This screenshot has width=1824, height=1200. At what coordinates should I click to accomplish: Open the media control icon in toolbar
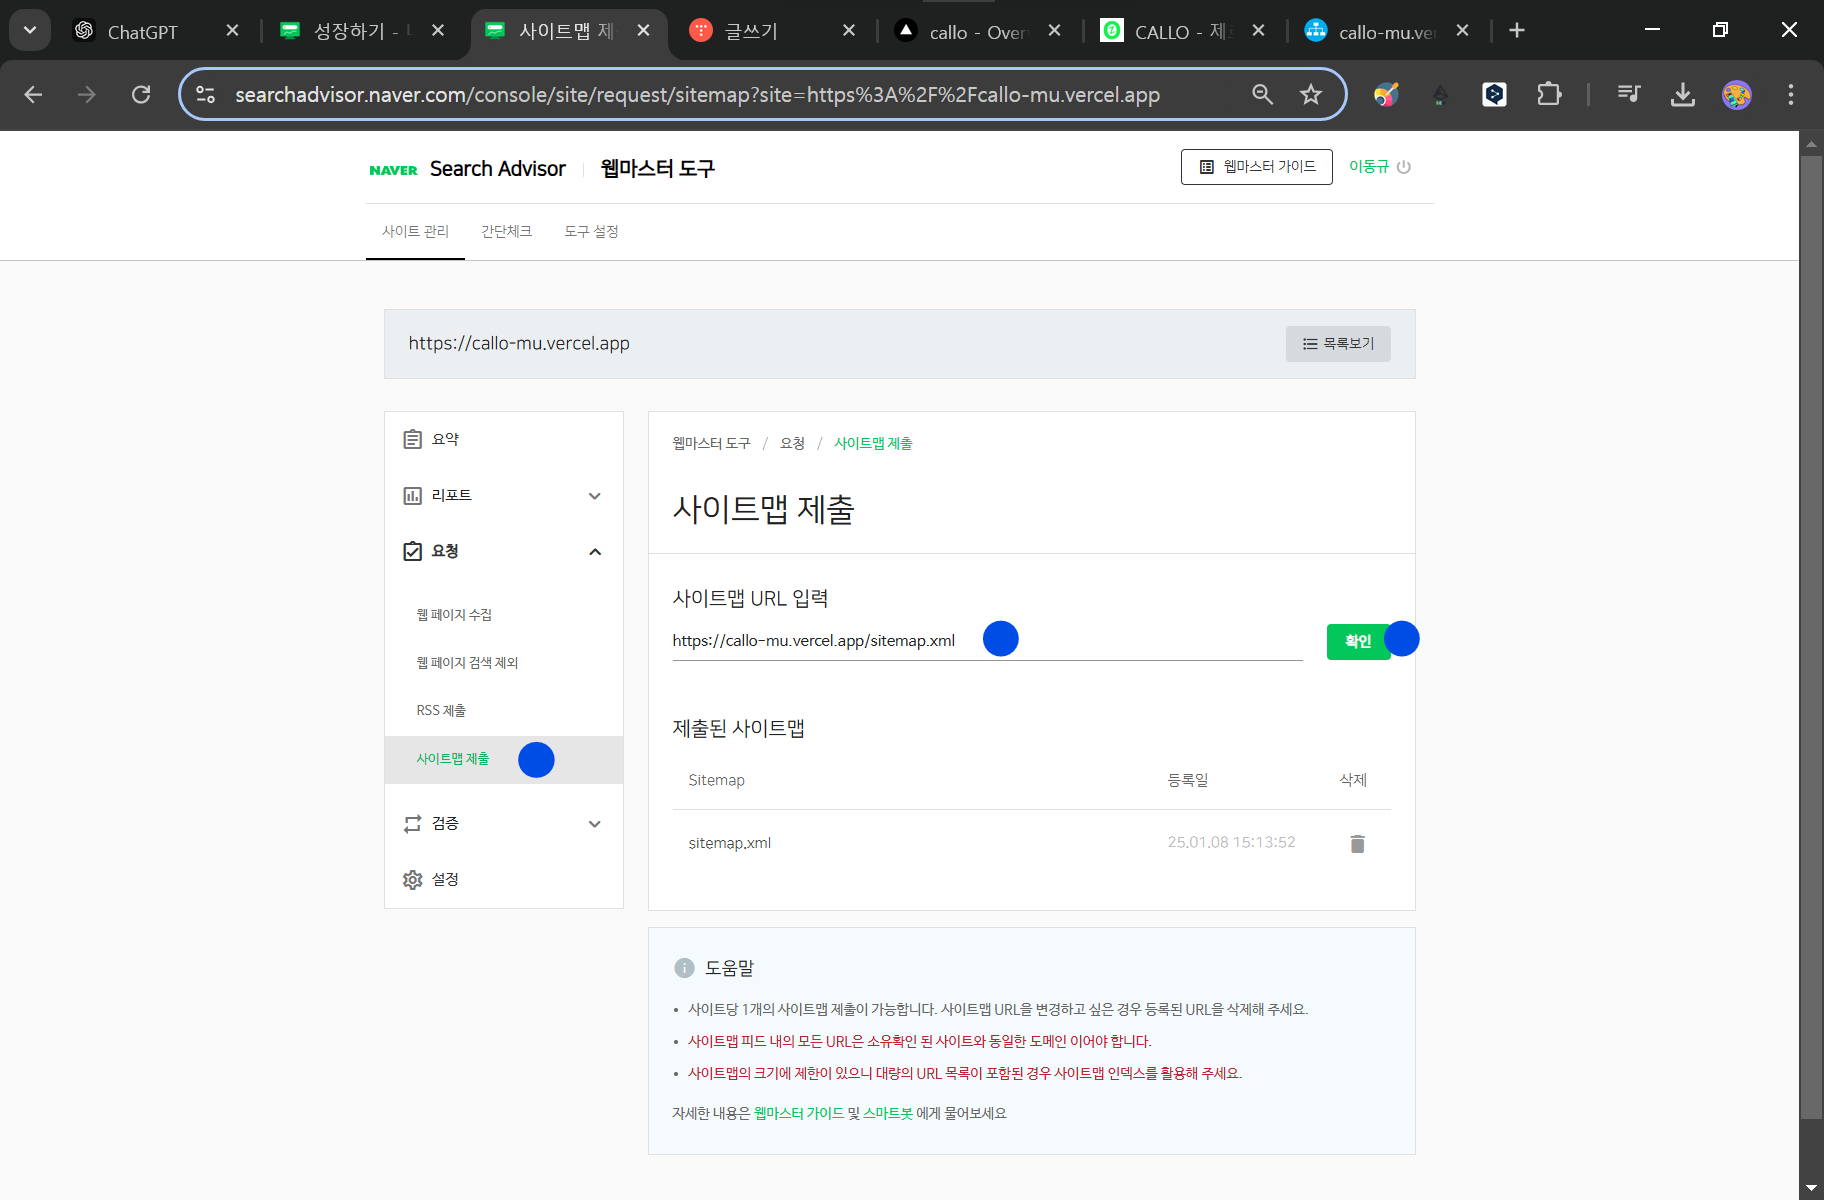point(1629,94)
